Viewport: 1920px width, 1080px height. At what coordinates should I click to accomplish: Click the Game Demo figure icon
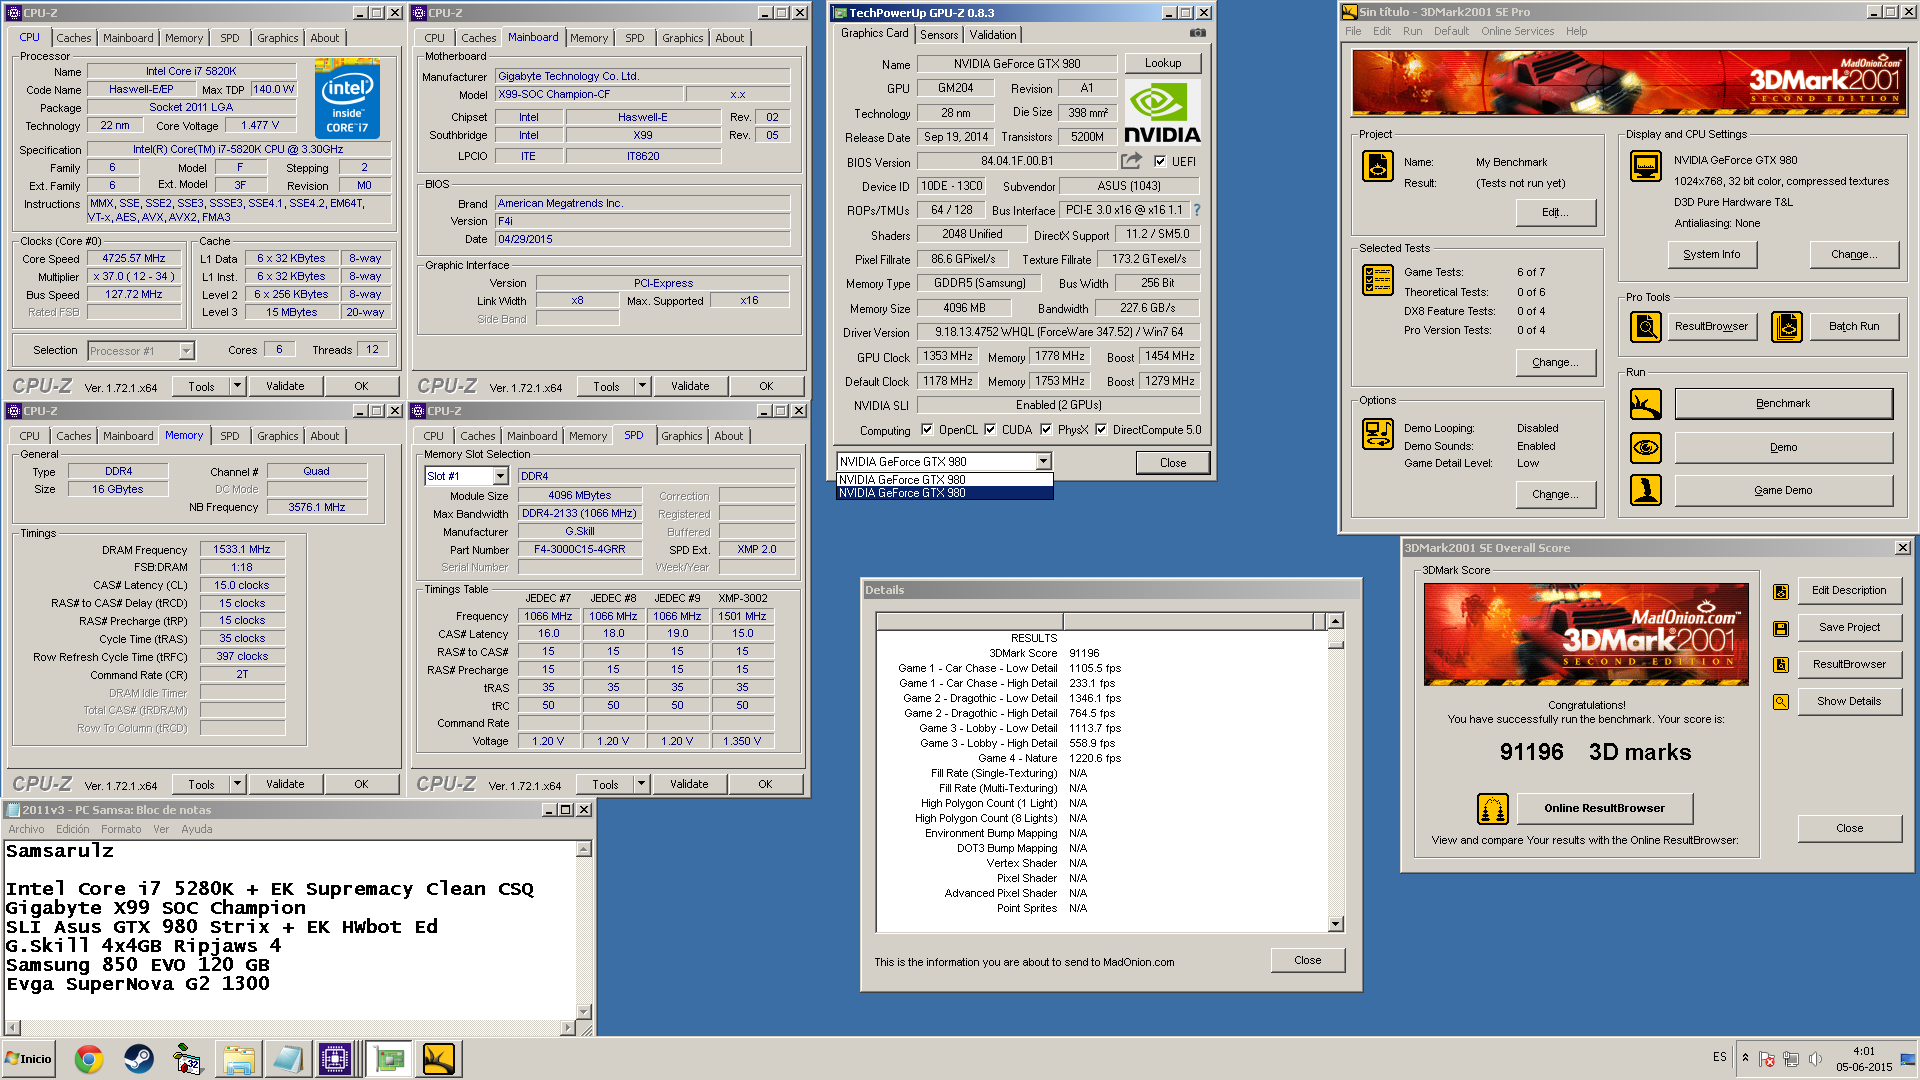coord(1645,490)
